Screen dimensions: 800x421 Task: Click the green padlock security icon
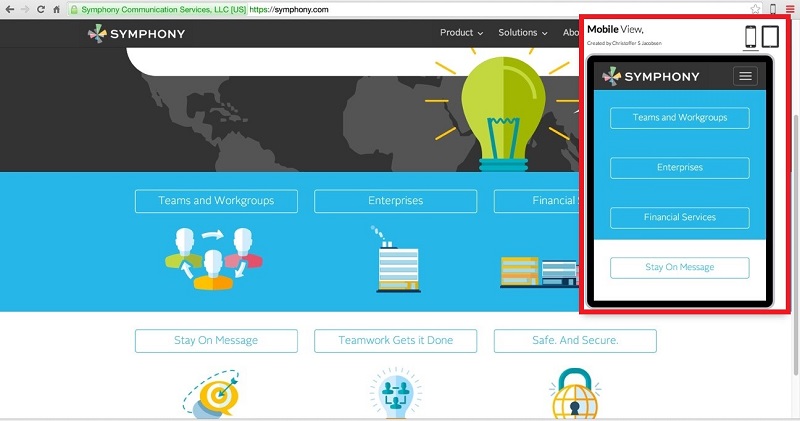coord(74,10)
